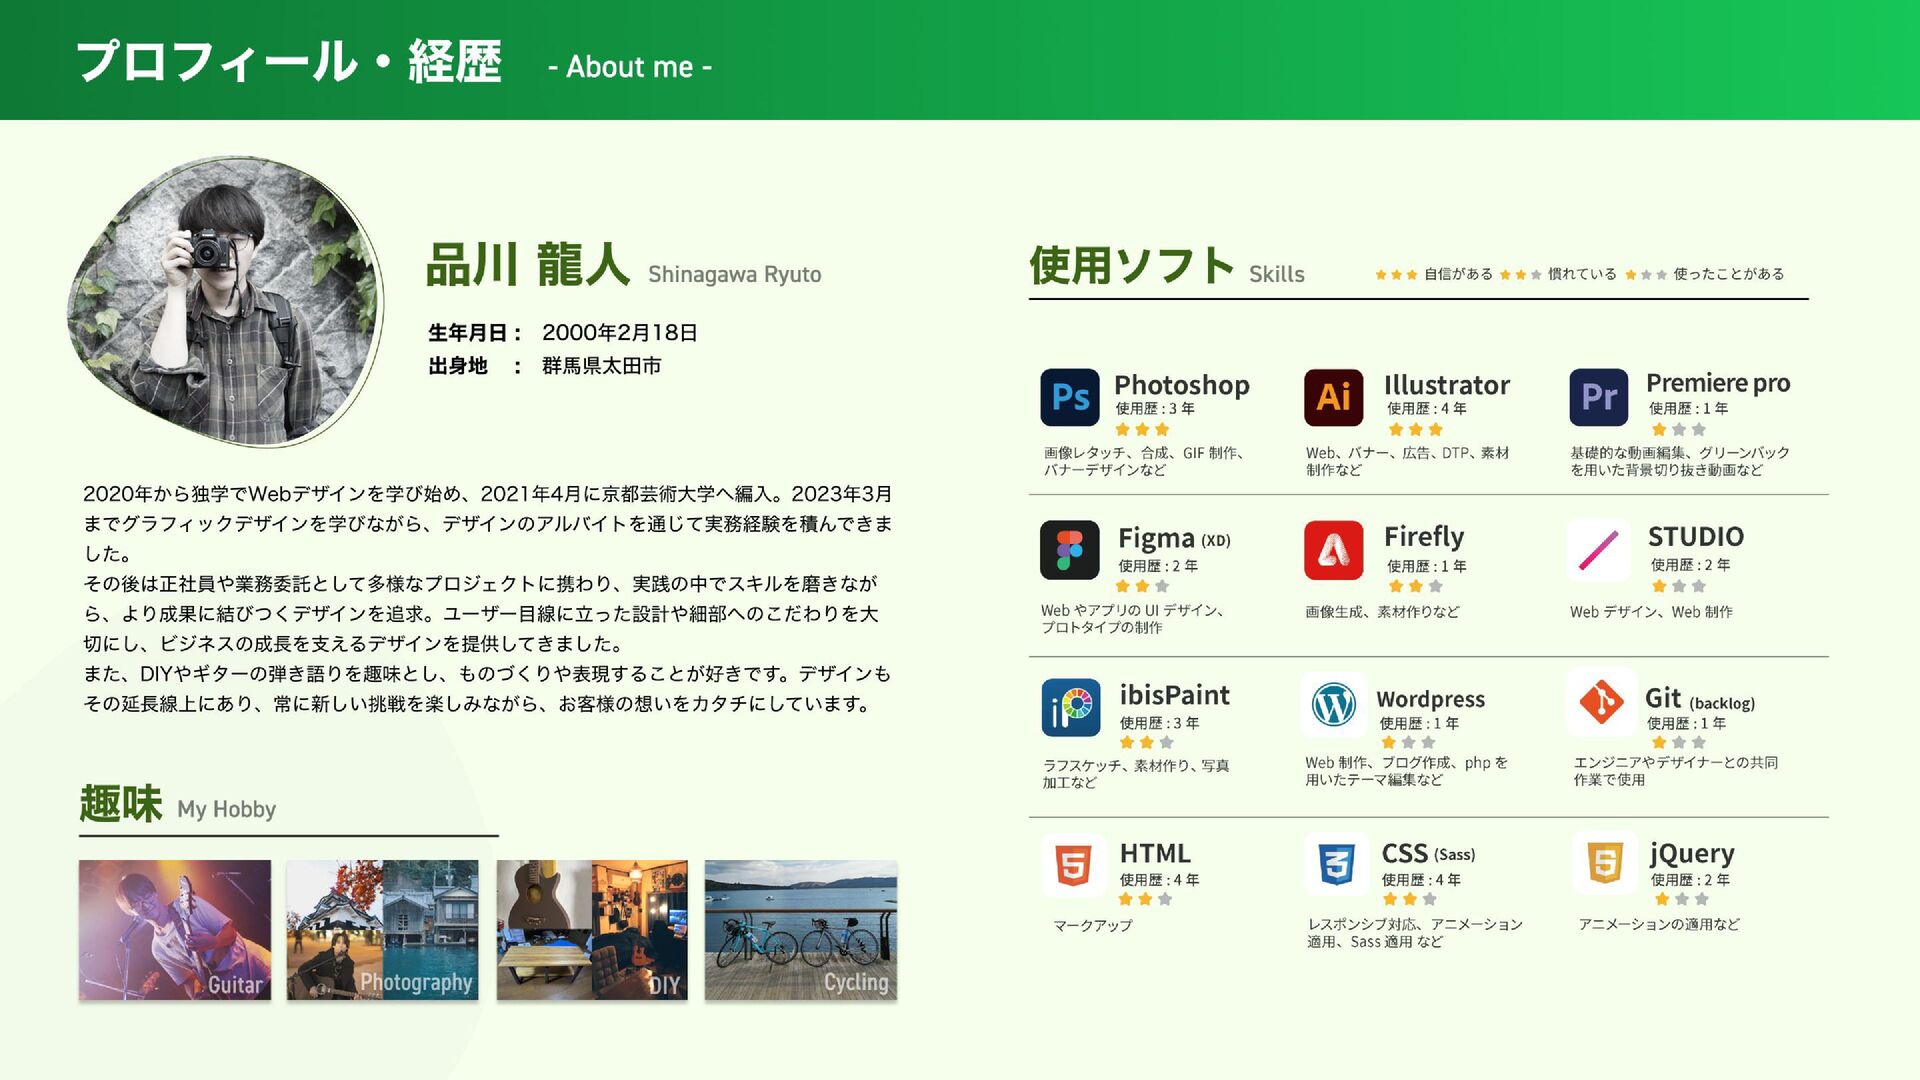Click the HTML skill name
The height and width of the screenshot is (1080, 1920).
point(1155,853)
